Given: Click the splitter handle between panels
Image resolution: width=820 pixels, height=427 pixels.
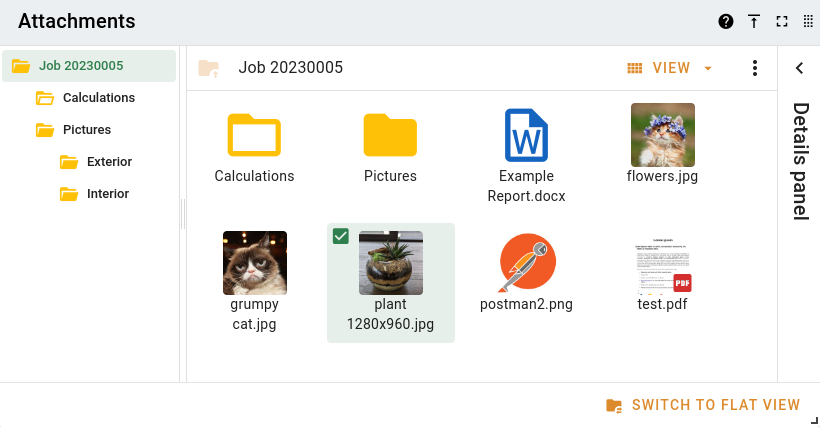Looking at the screenshot, I should [x=183, y=213].
